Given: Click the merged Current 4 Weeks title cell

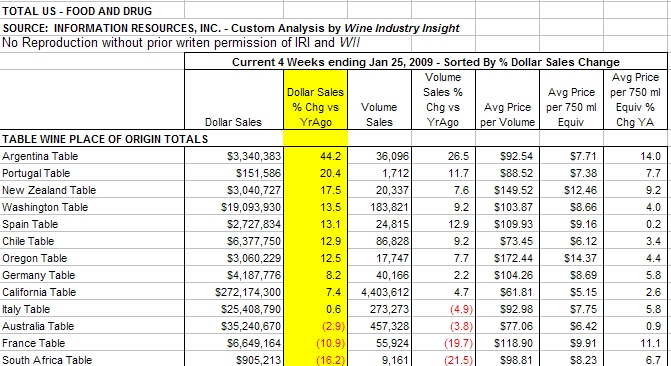Looking at the screenshot, I should (426, 62).
